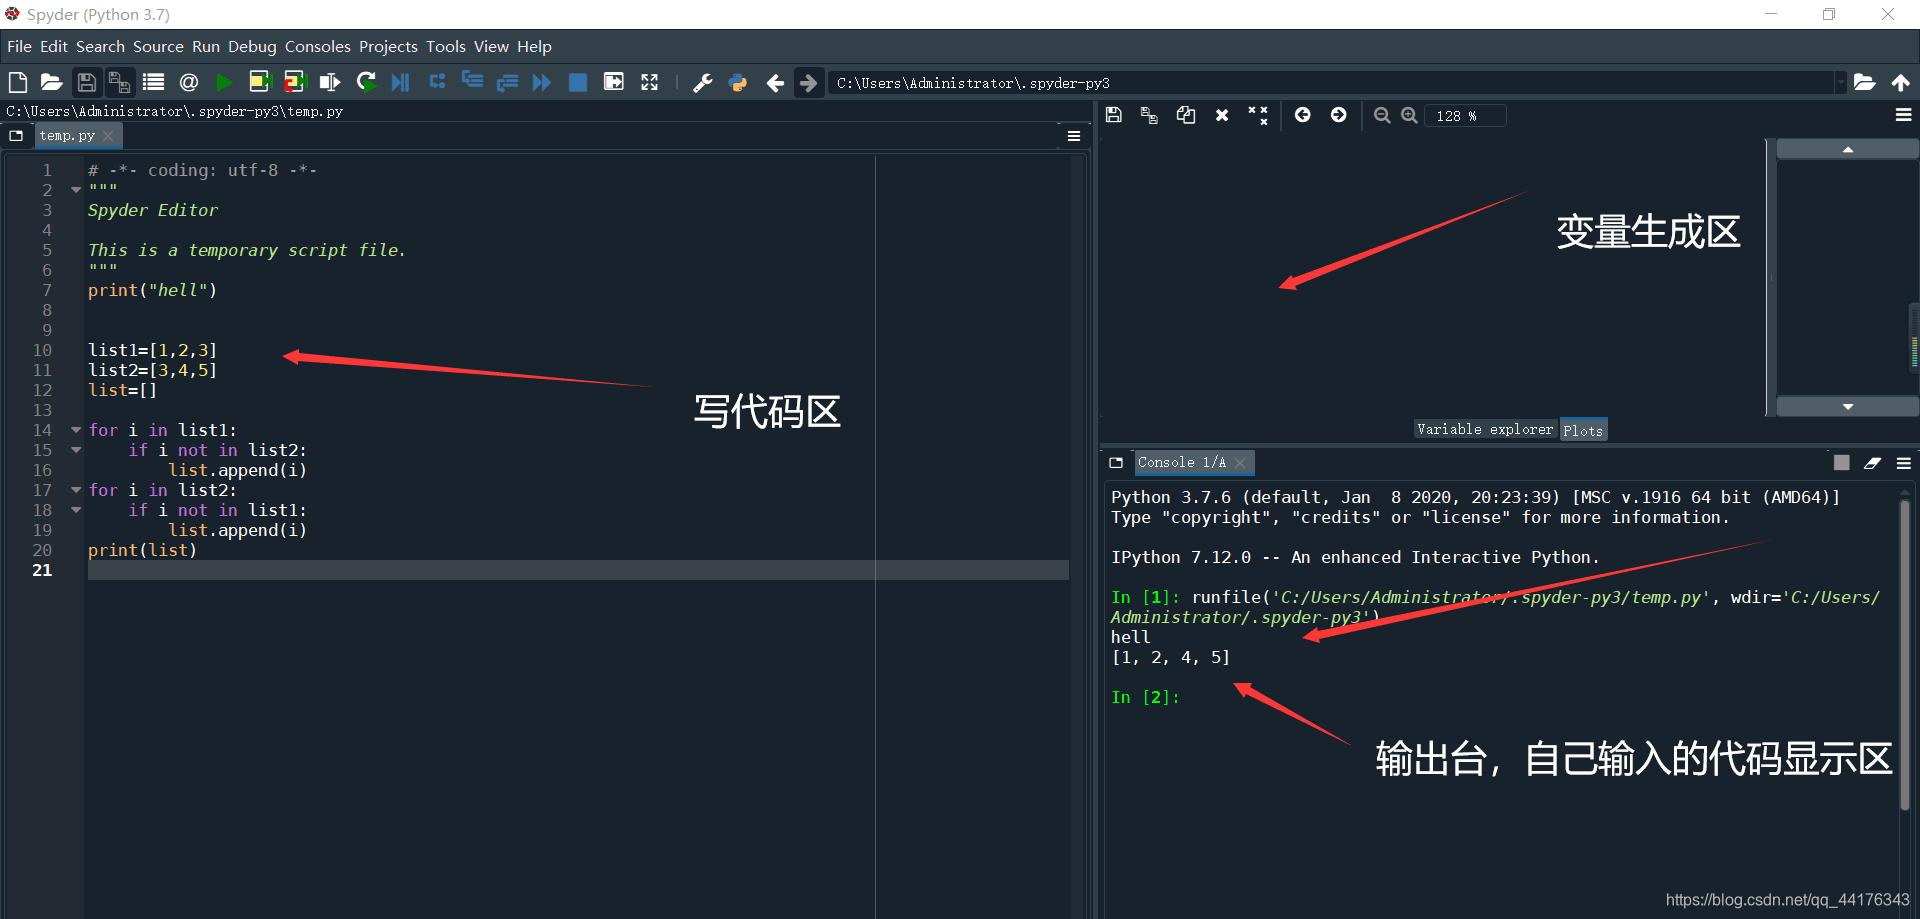Screen dimensions: 1920x919
Task: Stop debugging with the blue square icon
Action: [x=578, y=82]
